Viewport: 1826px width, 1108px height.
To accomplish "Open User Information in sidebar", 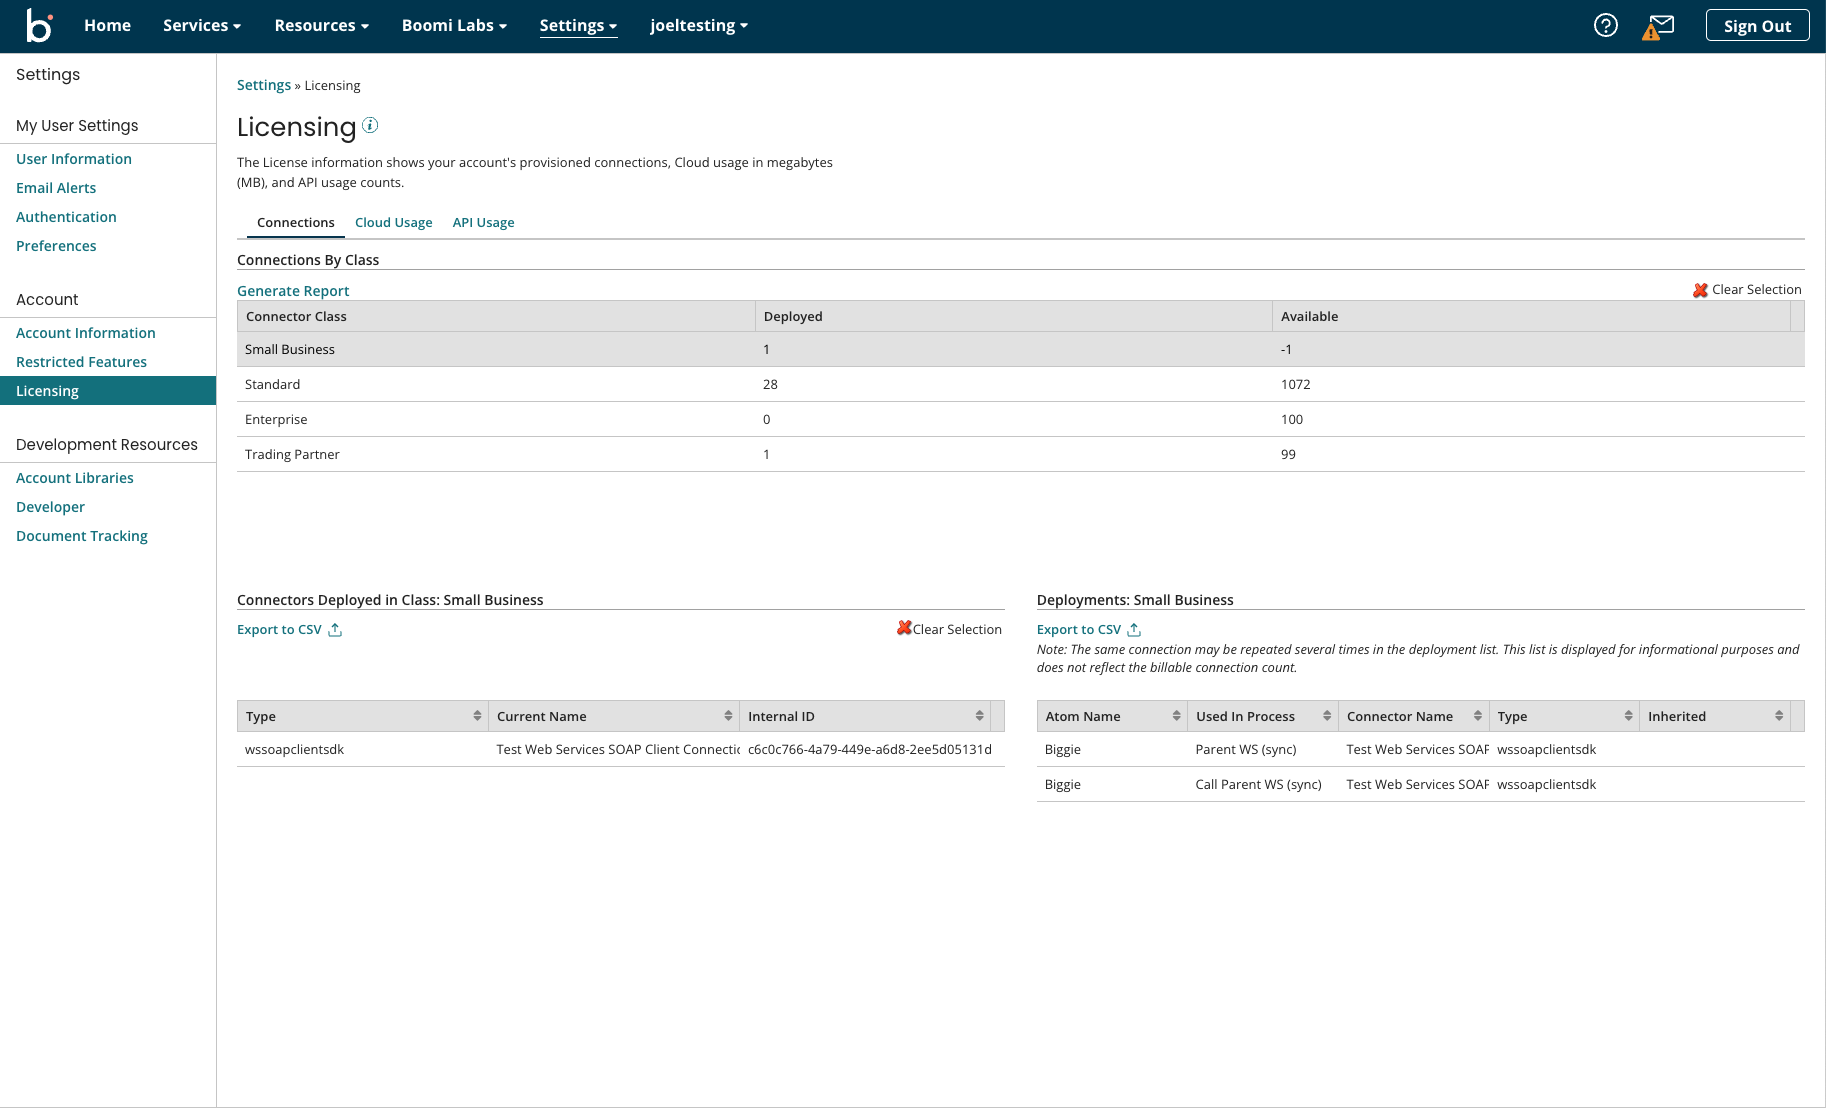I will 74,159.
